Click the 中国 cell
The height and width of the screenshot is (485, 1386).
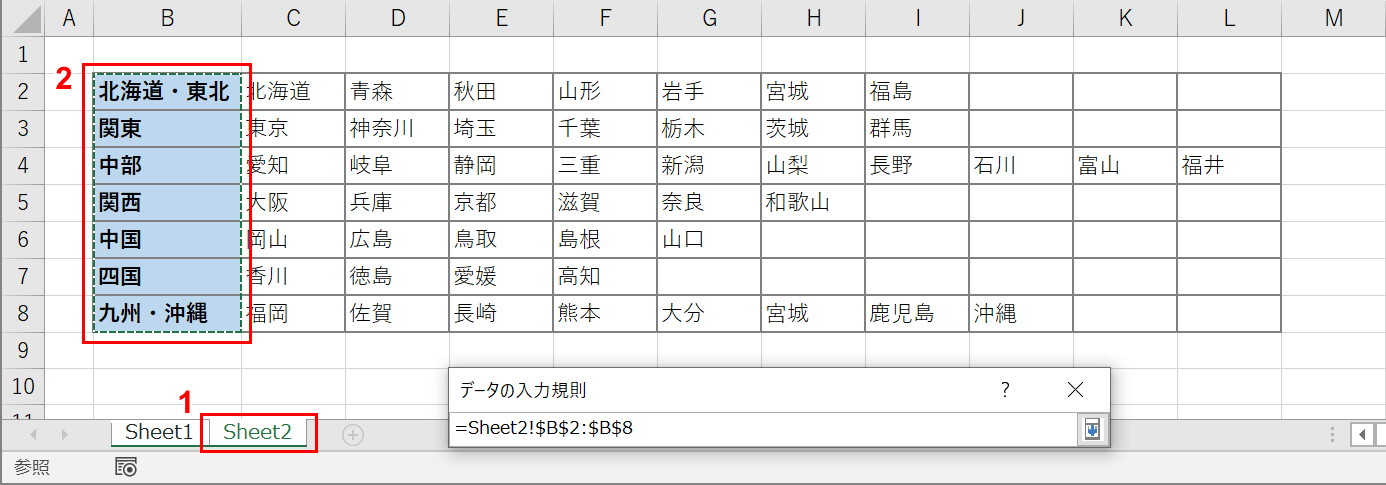167,240
